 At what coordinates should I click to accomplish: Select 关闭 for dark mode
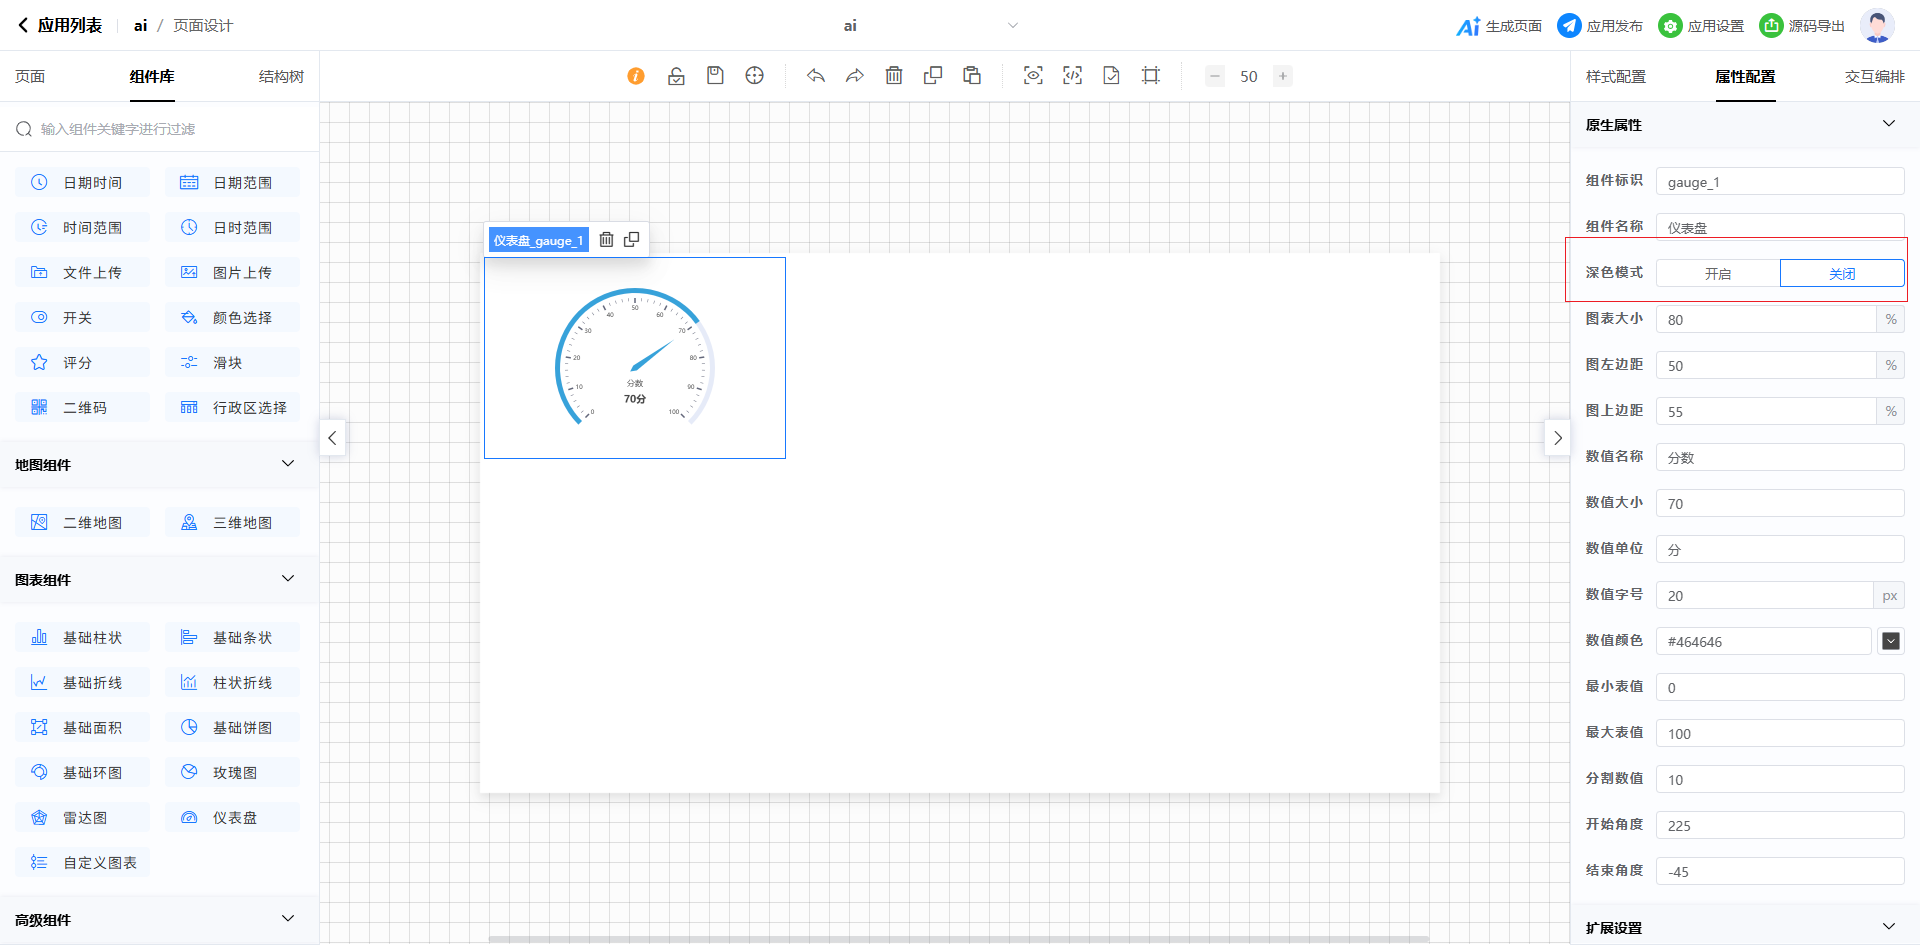[1841, 273]
